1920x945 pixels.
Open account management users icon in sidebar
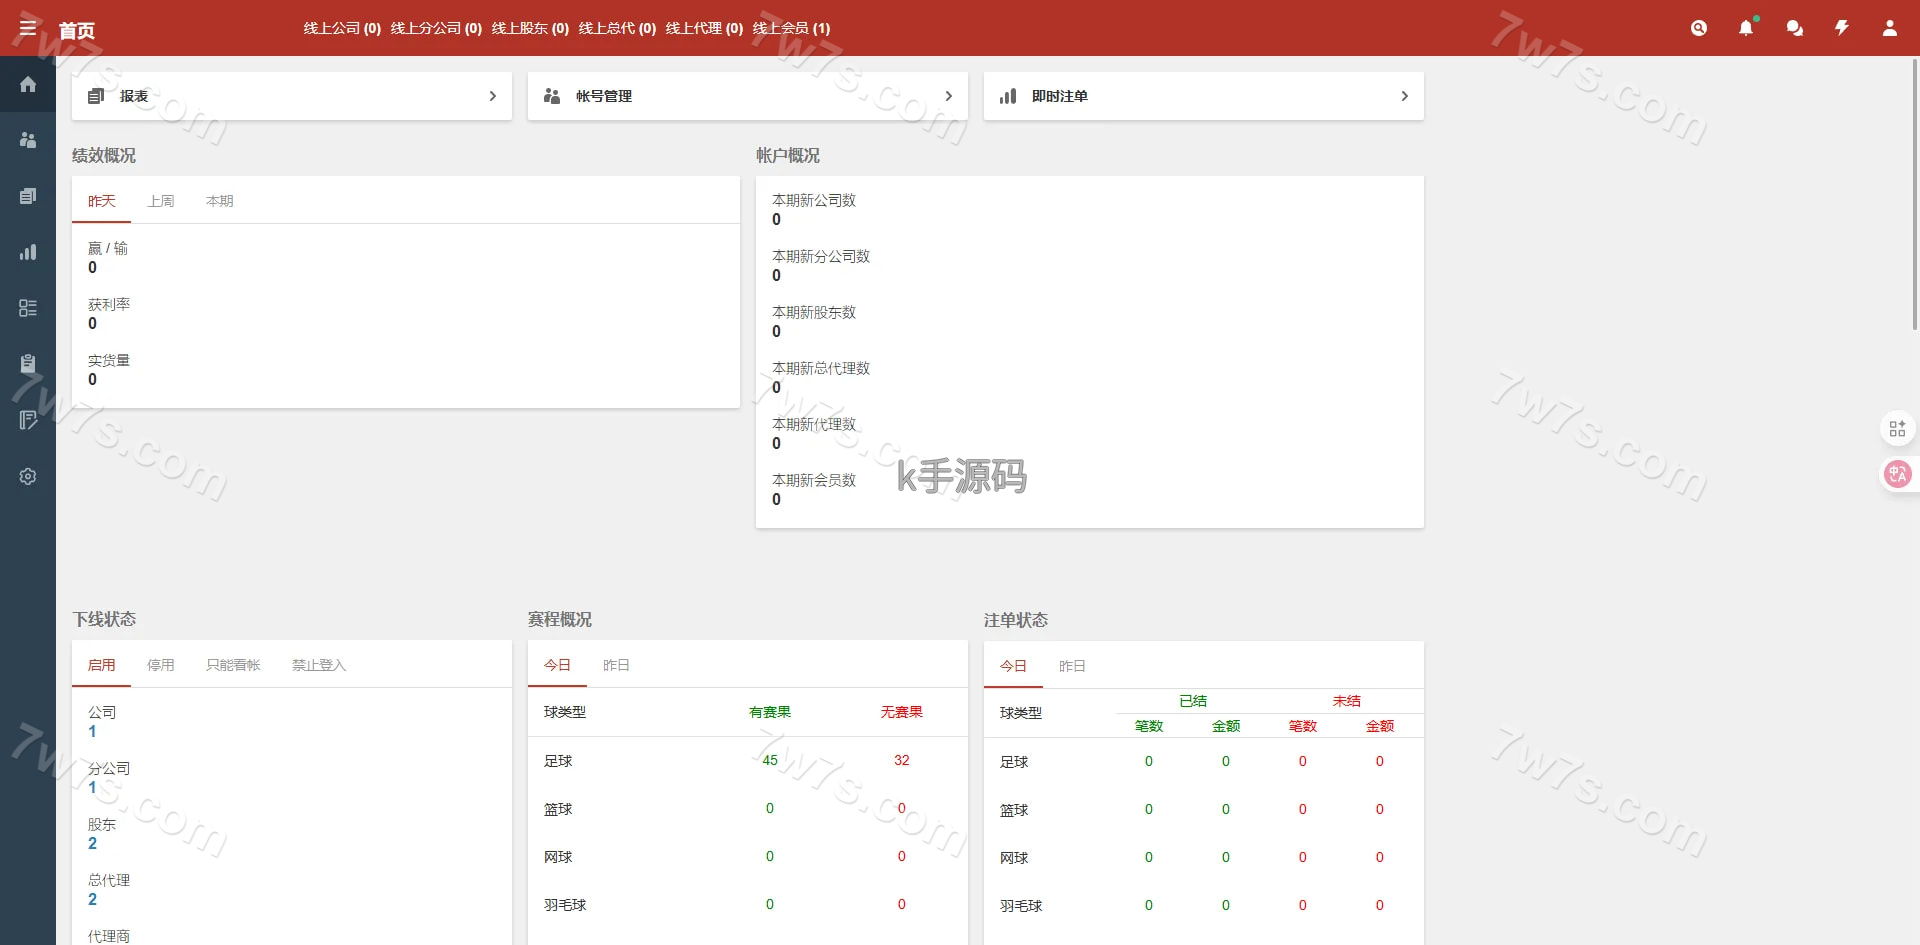click(x=28, y=140)
